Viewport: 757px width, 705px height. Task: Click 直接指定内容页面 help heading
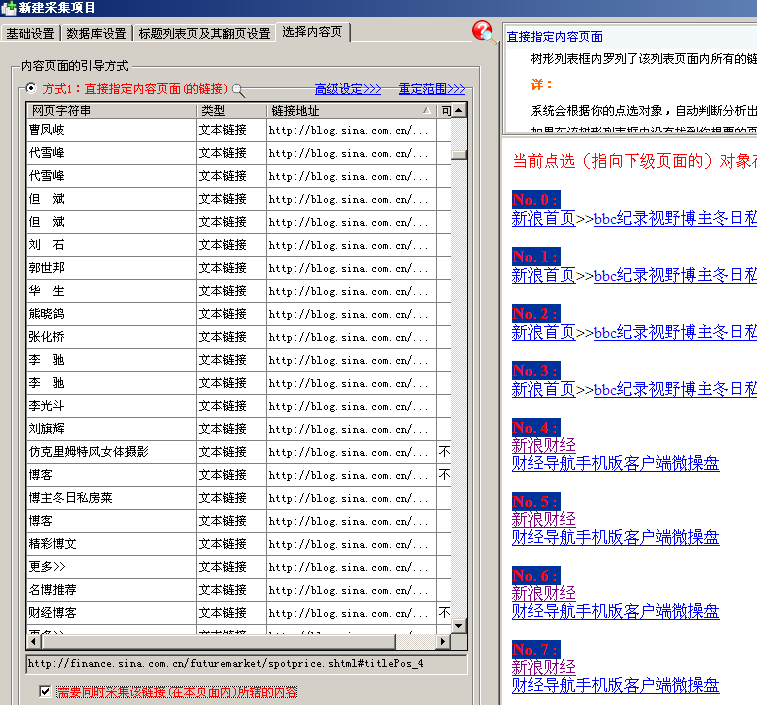coord(555,37)
